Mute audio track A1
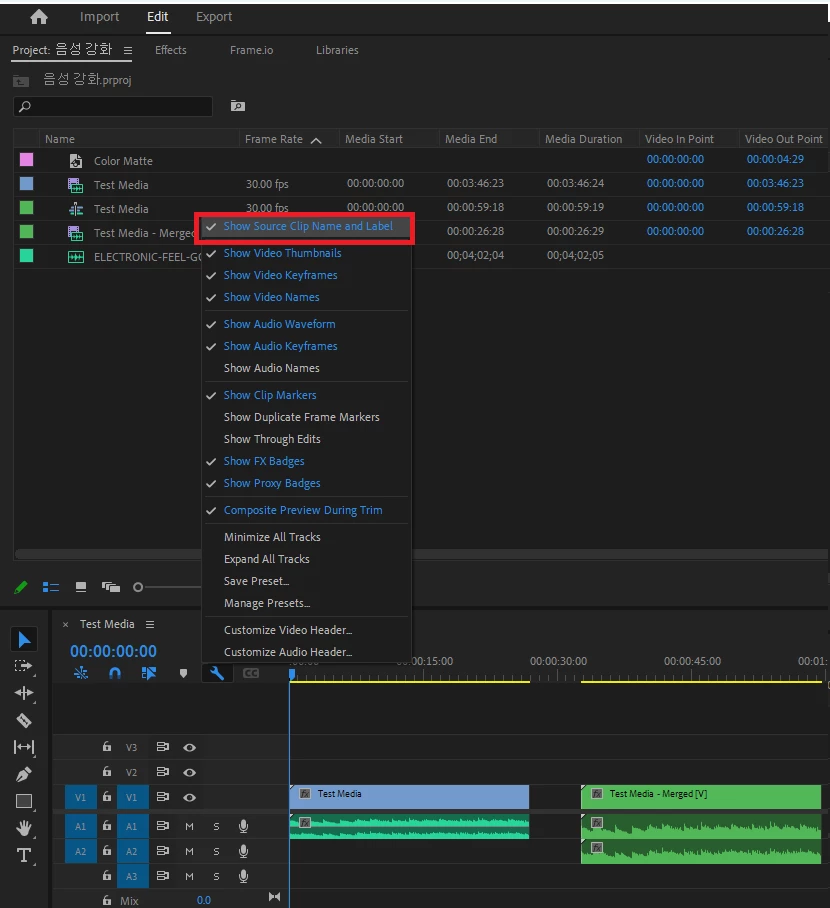Viewport: 830px width, 908px height. [x=189, y=826]
